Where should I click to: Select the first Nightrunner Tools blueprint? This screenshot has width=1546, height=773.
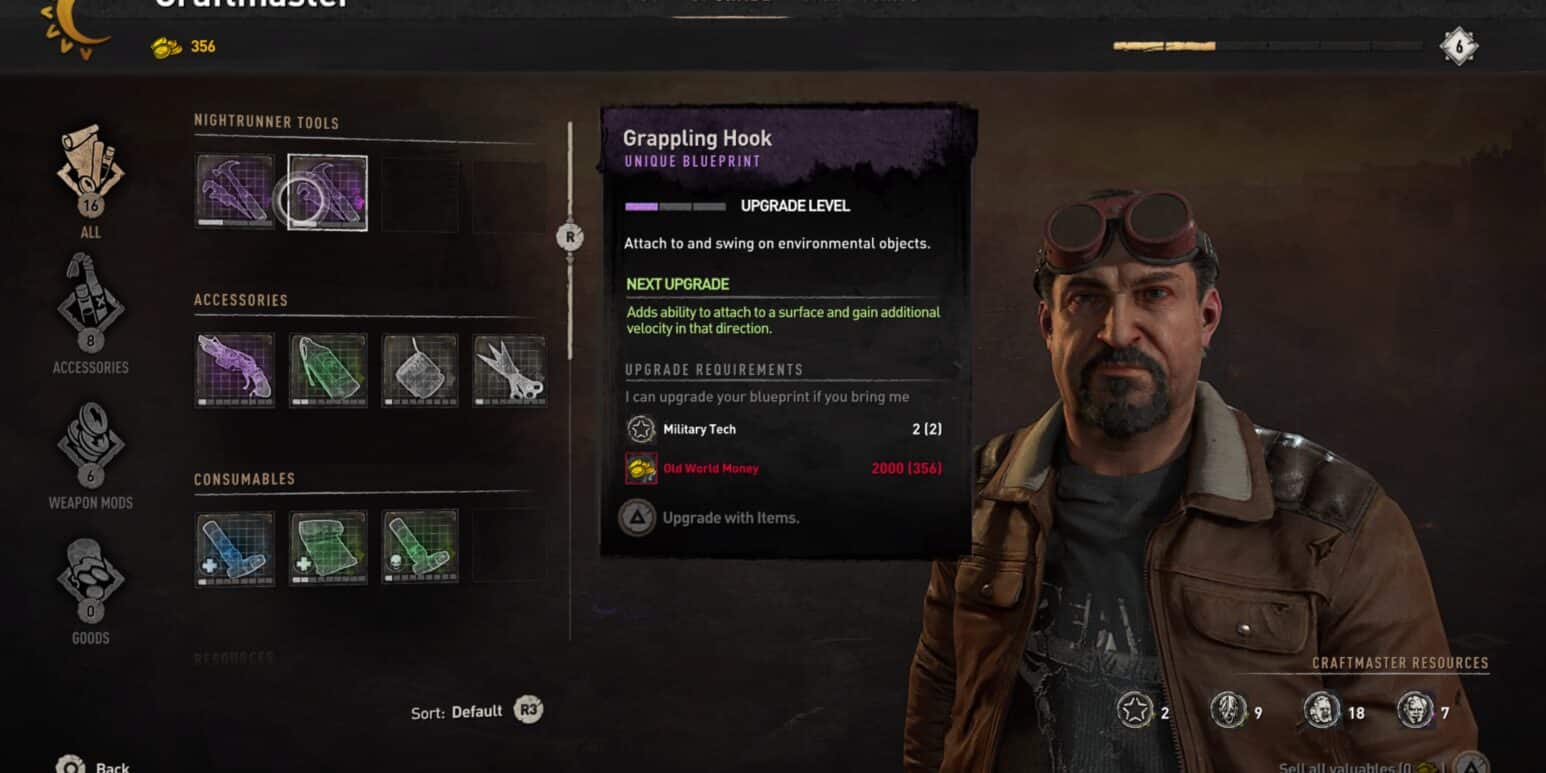click(234, 191)
